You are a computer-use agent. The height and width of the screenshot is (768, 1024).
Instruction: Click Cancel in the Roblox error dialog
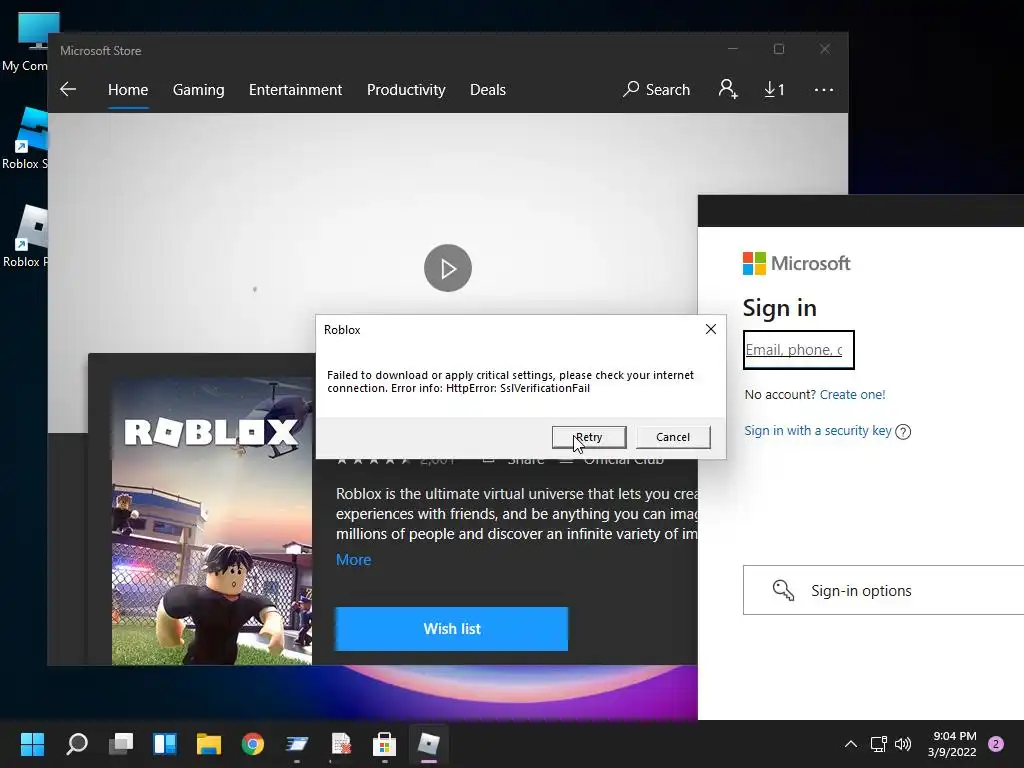(x=673, y=437)
